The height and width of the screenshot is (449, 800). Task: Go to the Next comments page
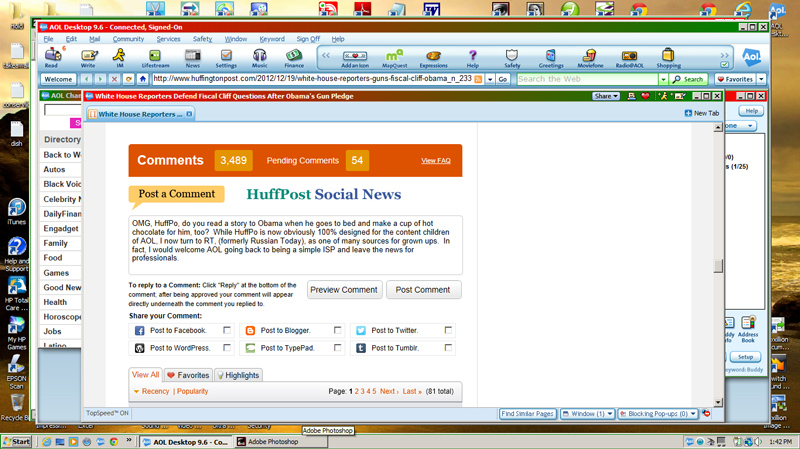[x=389, y=391]
